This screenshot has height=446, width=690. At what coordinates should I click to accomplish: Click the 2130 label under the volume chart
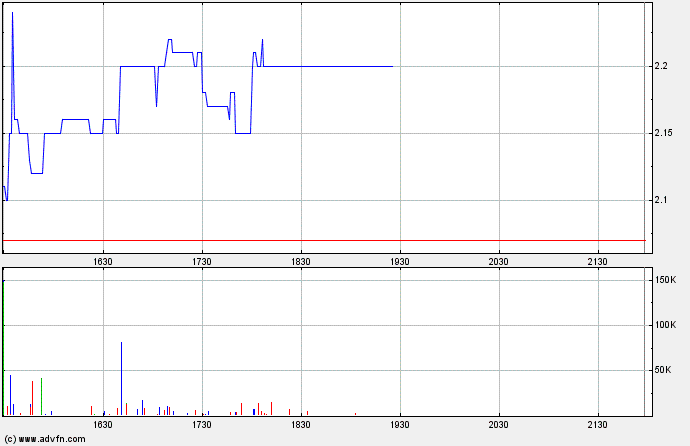(x=597, y=425)
